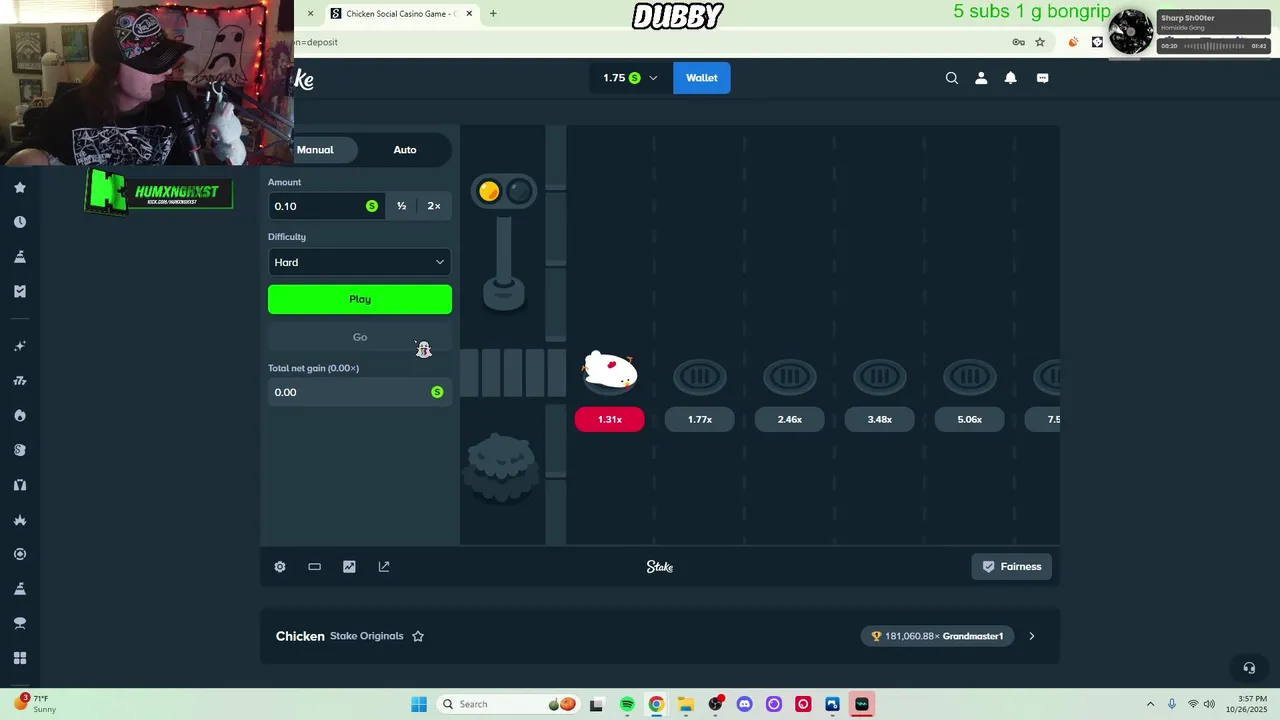Open Recent clock in left sidebar
Image resolution: width=1280 pixels, height=720 pixels.
coord(20,222)
